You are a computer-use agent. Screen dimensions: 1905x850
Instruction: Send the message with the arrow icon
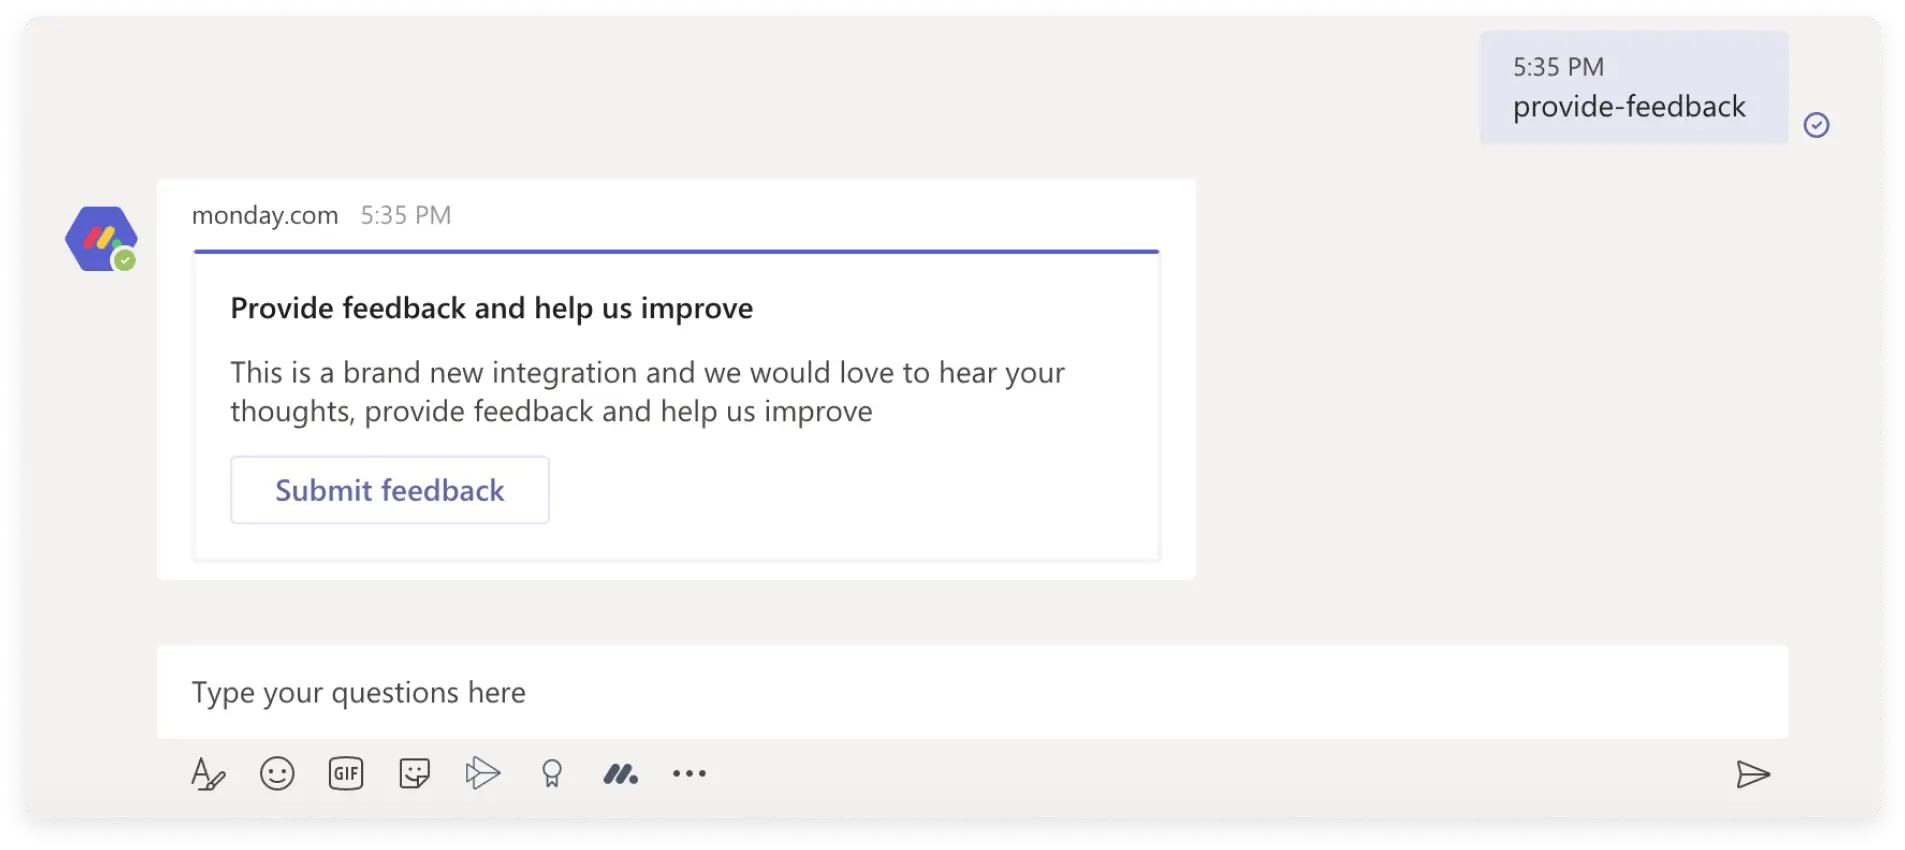(x=1753, y=774)
